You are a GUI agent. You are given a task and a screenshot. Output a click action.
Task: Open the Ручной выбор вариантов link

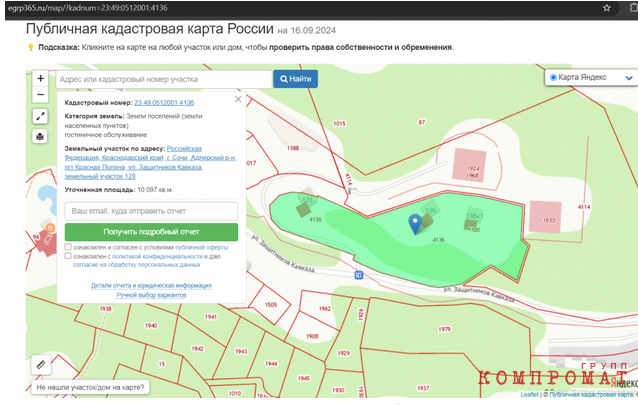(x=151, y=295)
